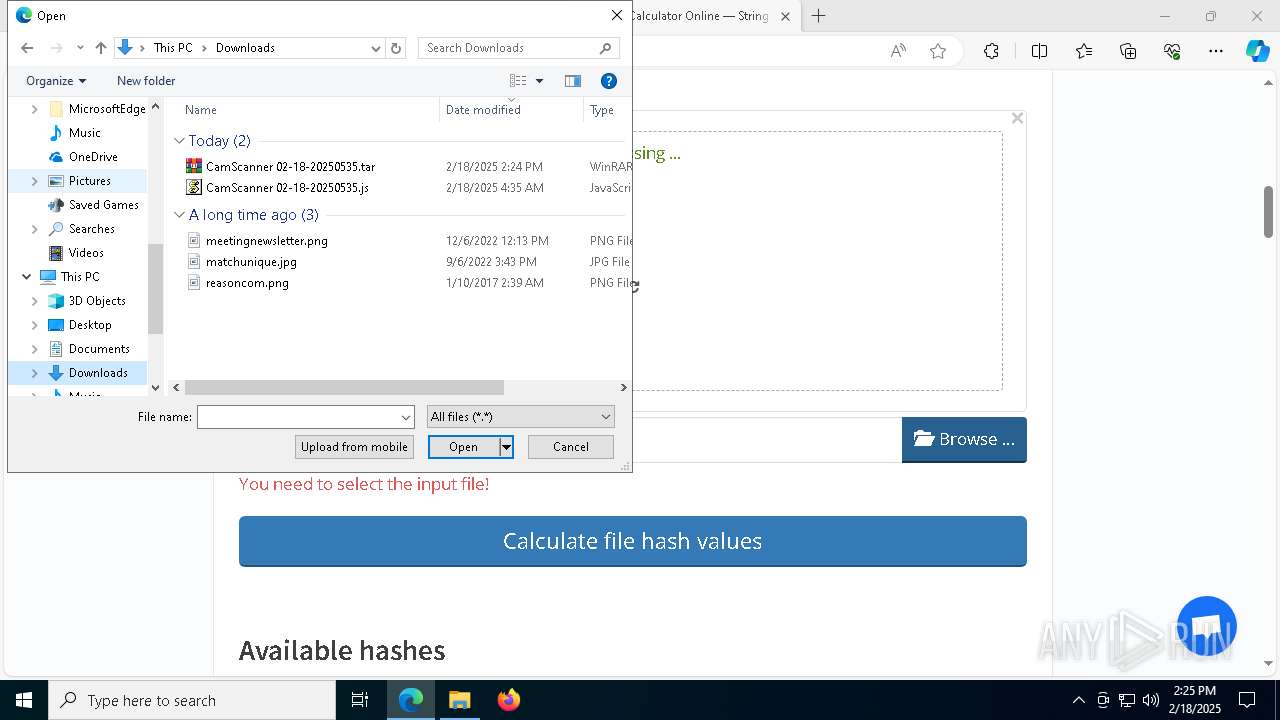Open Firefox from the taskbar
This screenshot has height=720, width=1280.
click(x=508, y=700)
